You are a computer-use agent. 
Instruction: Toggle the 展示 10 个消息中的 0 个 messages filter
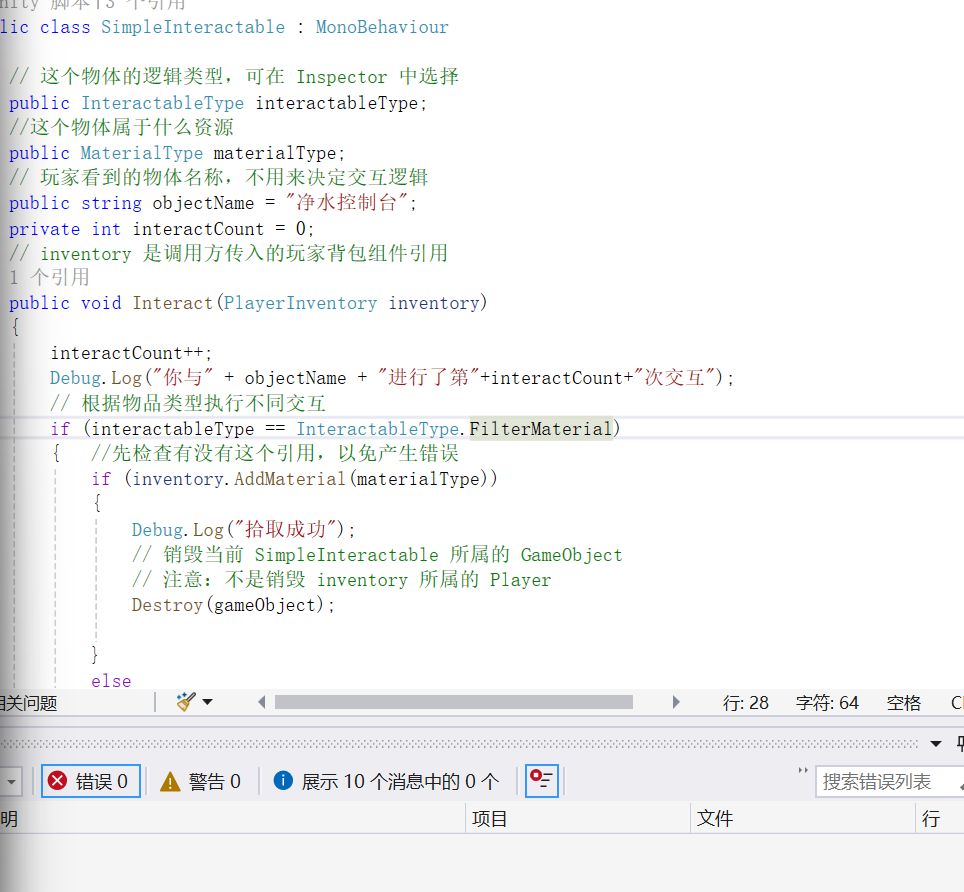point(386,781)
